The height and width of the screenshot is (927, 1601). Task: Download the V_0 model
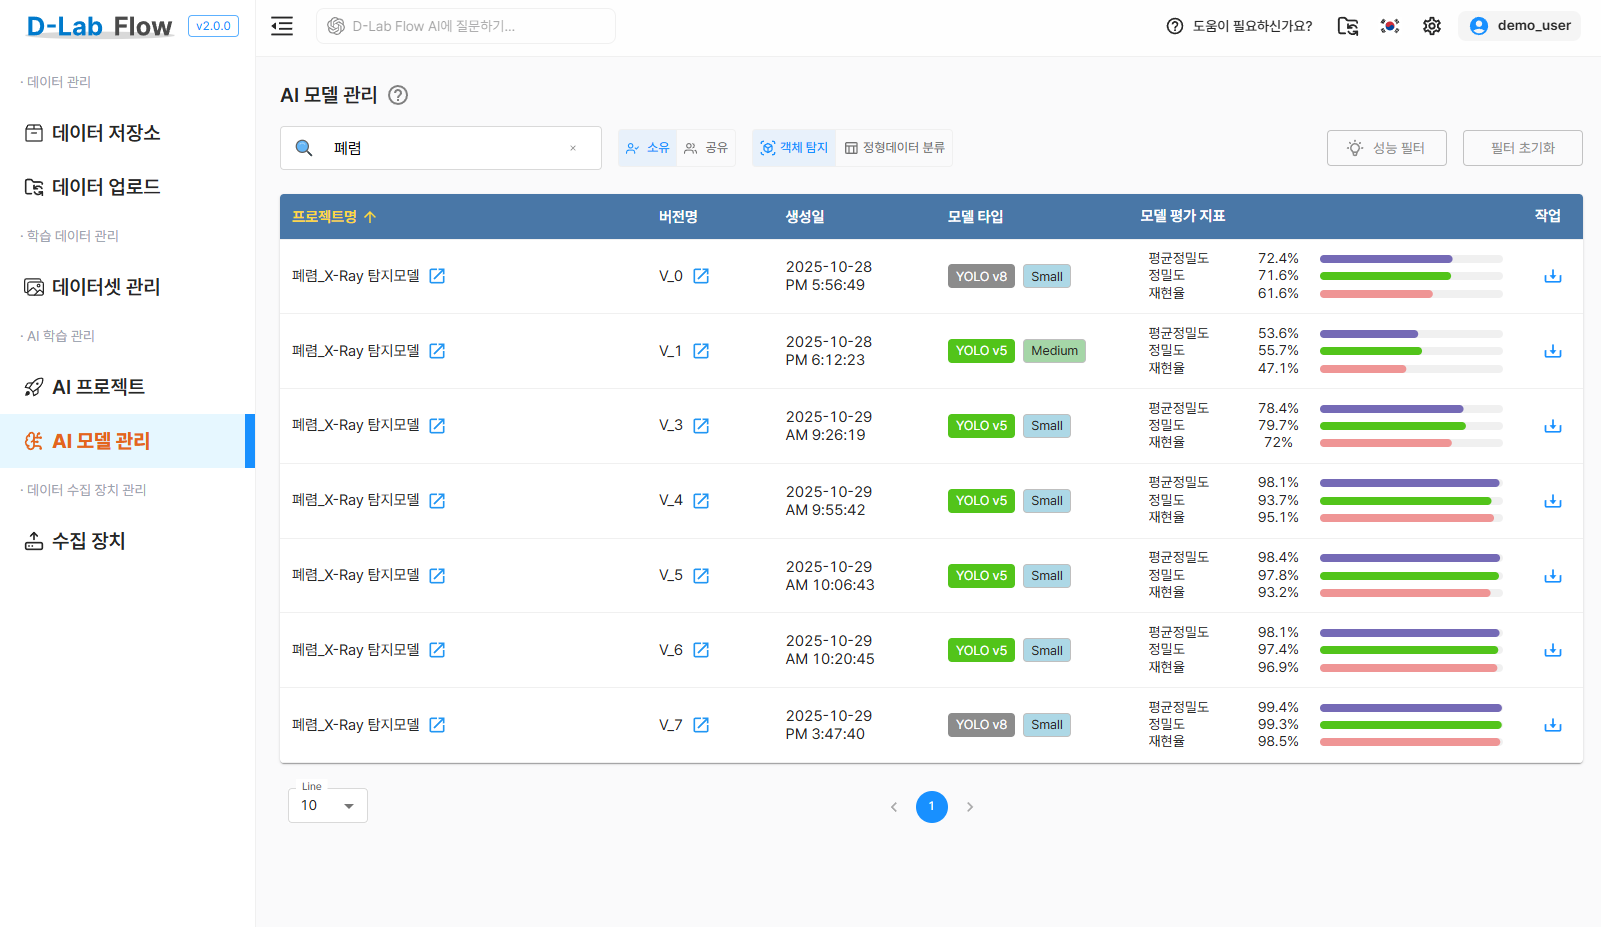pos(1553,276)
